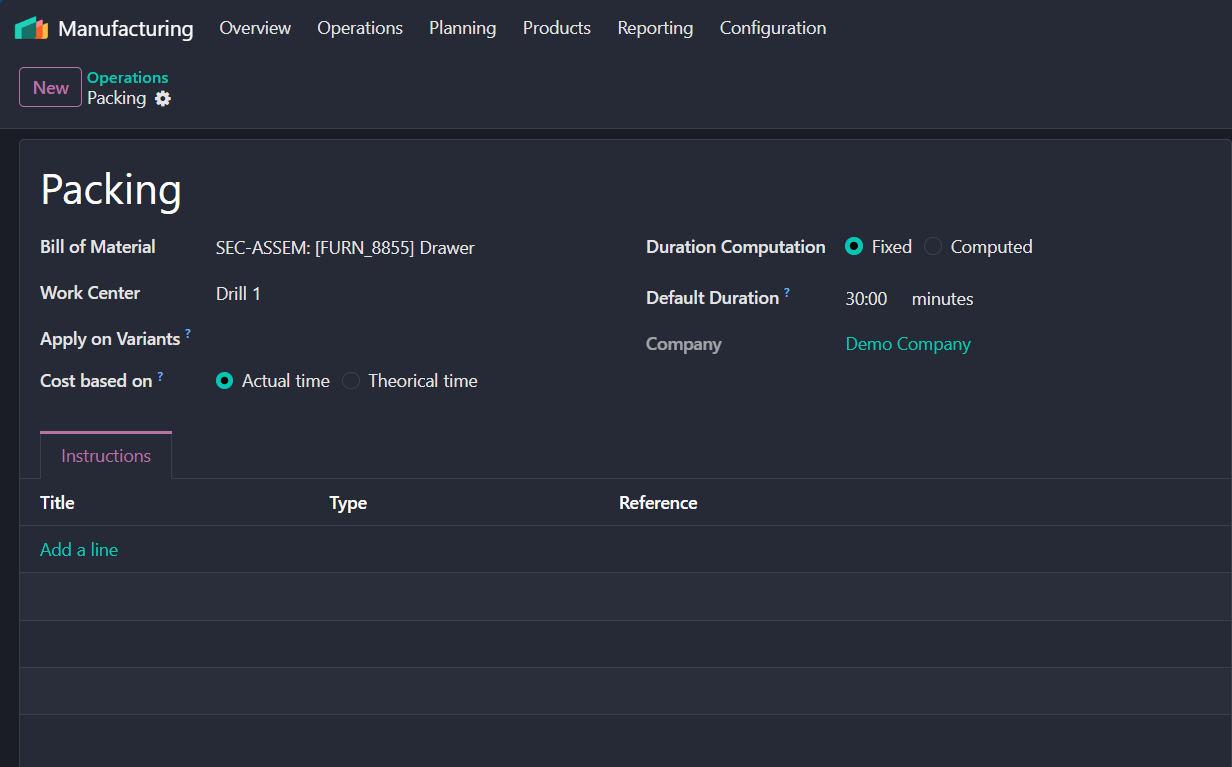Open the Planning menu
The height and width of the screenshot is (767, 1232).
pyautogui.click(x=462, y=28)
